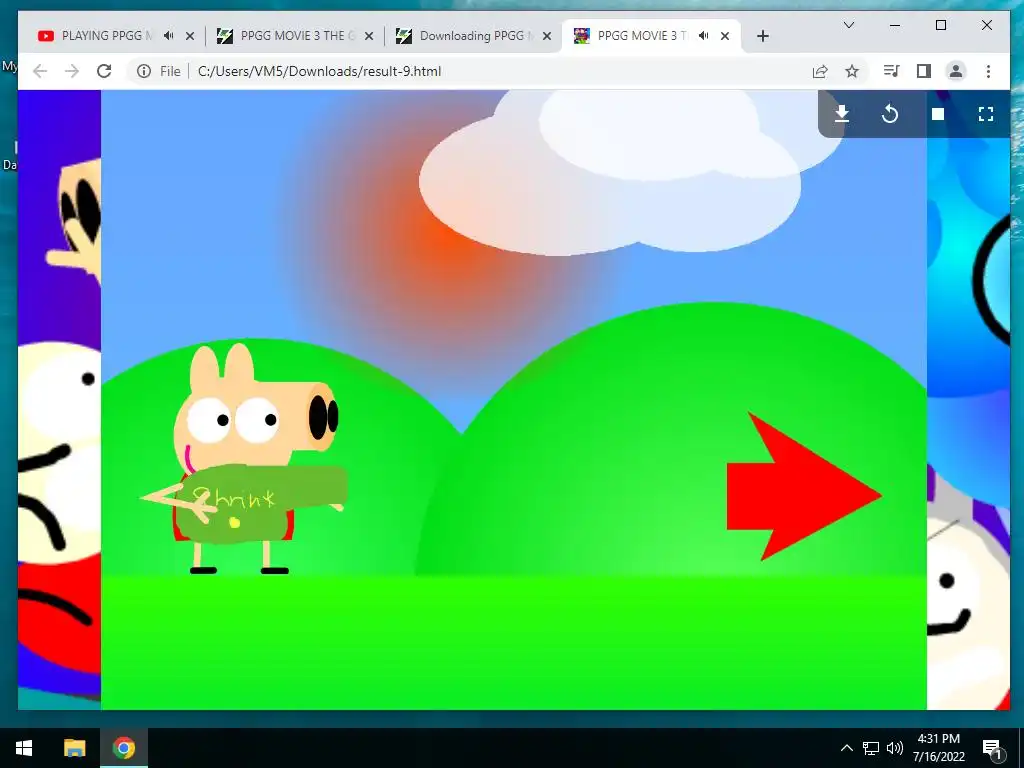
Task: Close the PLAYING PPGG YouTube tab
Action: pyautogui.click(x=190, y=36)
